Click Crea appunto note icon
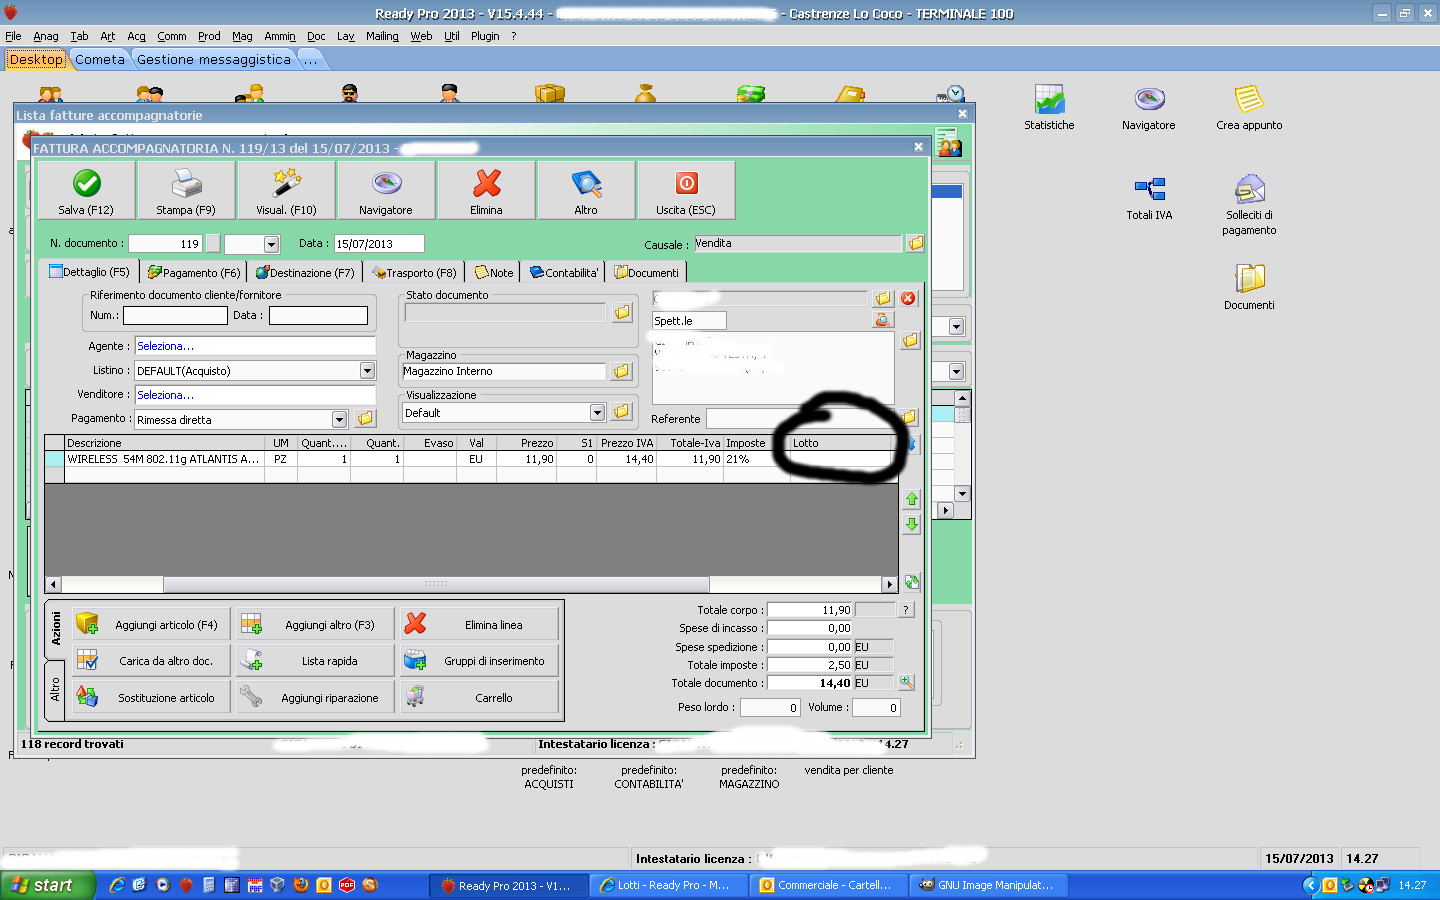The width and height of the screenshot is (1440, 900). [1249, 108]
